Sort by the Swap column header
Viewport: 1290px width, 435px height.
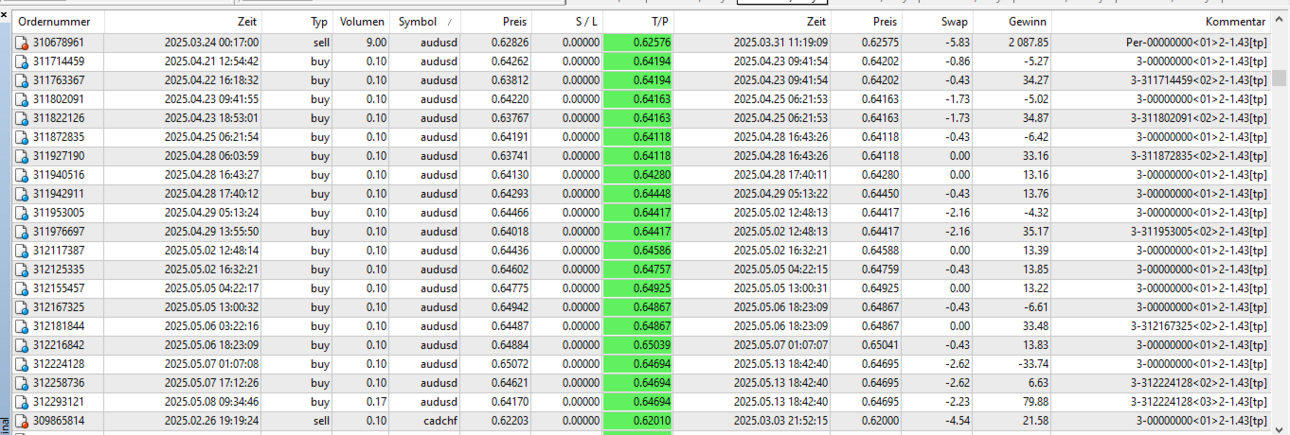tap(937, 21)
